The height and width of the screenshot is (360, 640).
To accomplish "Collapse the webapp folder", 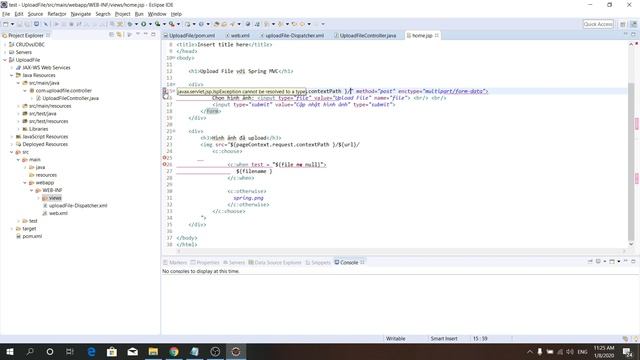I will 25,183.
